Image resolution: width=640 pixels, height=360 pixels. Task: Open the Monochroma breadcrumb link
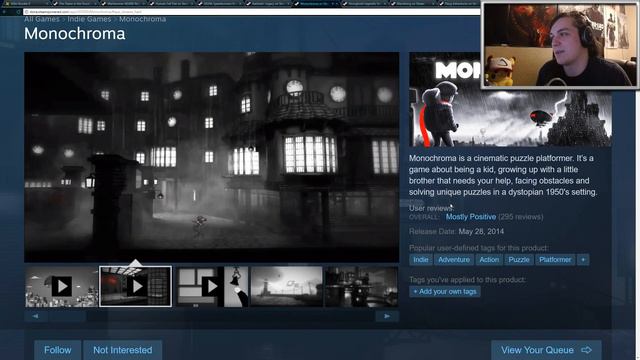point(142,19)
